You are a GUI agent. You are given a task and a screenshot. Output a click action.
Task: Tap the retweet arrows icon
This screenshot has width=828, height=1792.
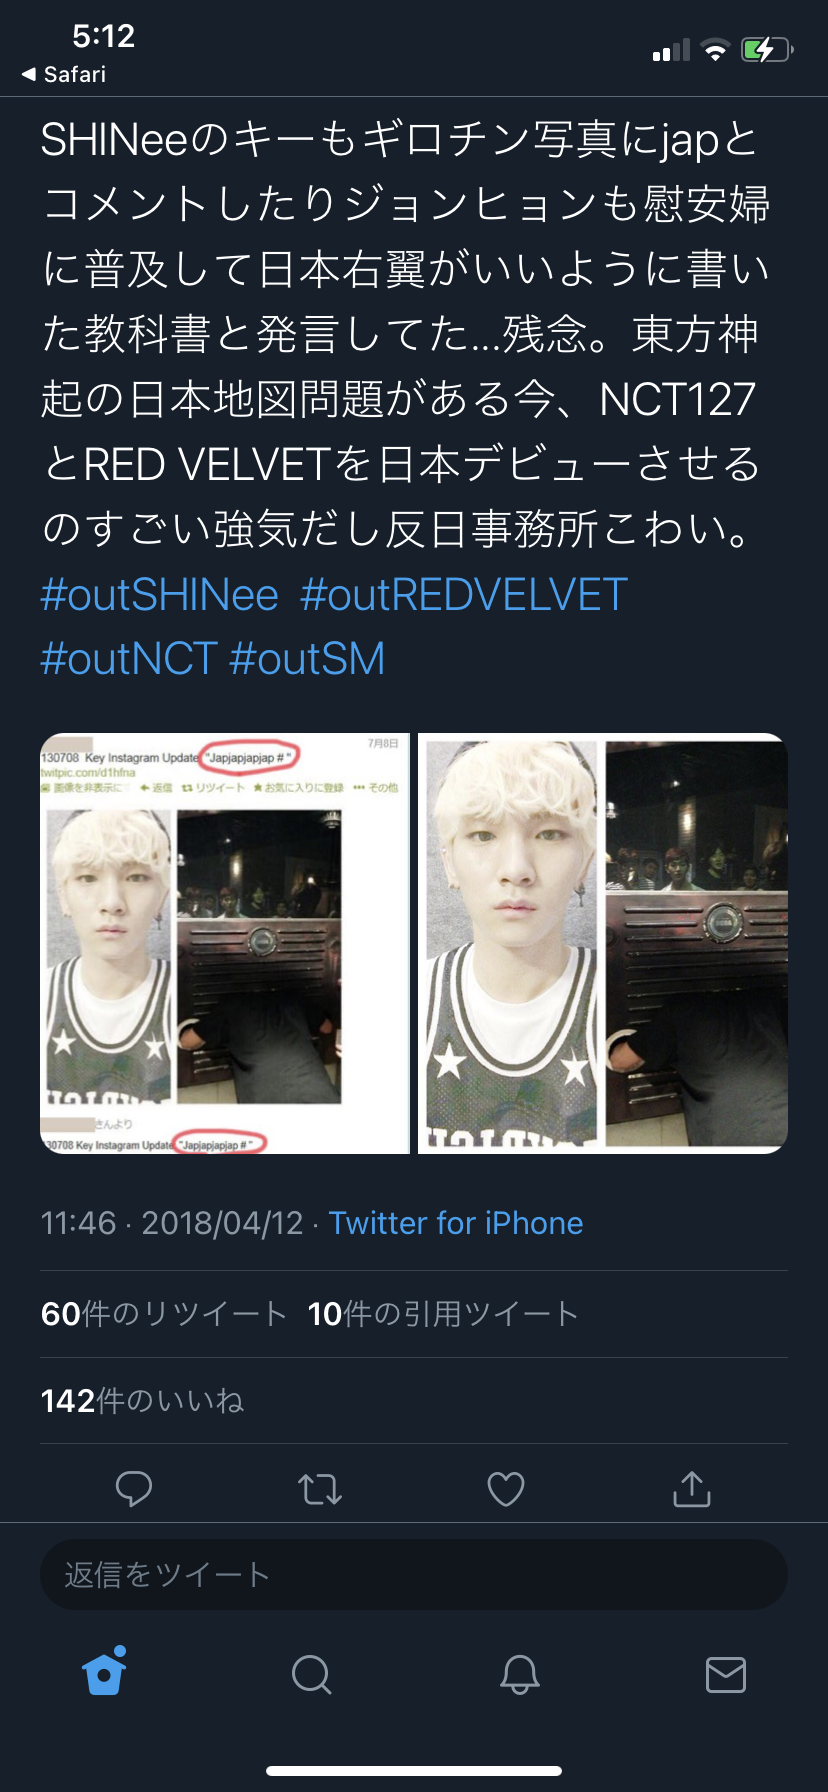point(320,1489)
